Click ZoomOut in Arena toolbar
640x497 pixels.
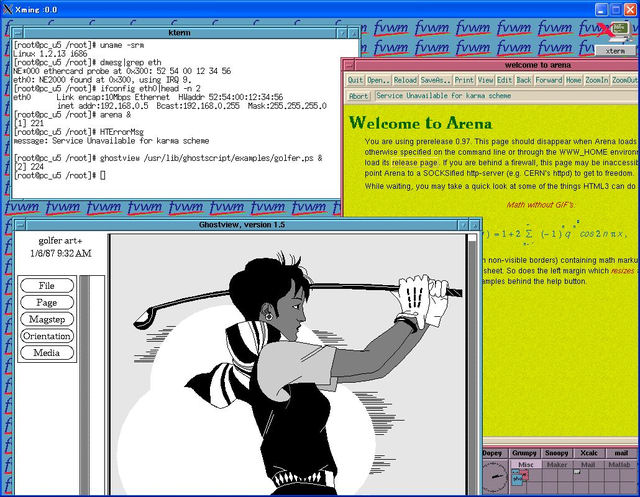[x=625, y=80]
